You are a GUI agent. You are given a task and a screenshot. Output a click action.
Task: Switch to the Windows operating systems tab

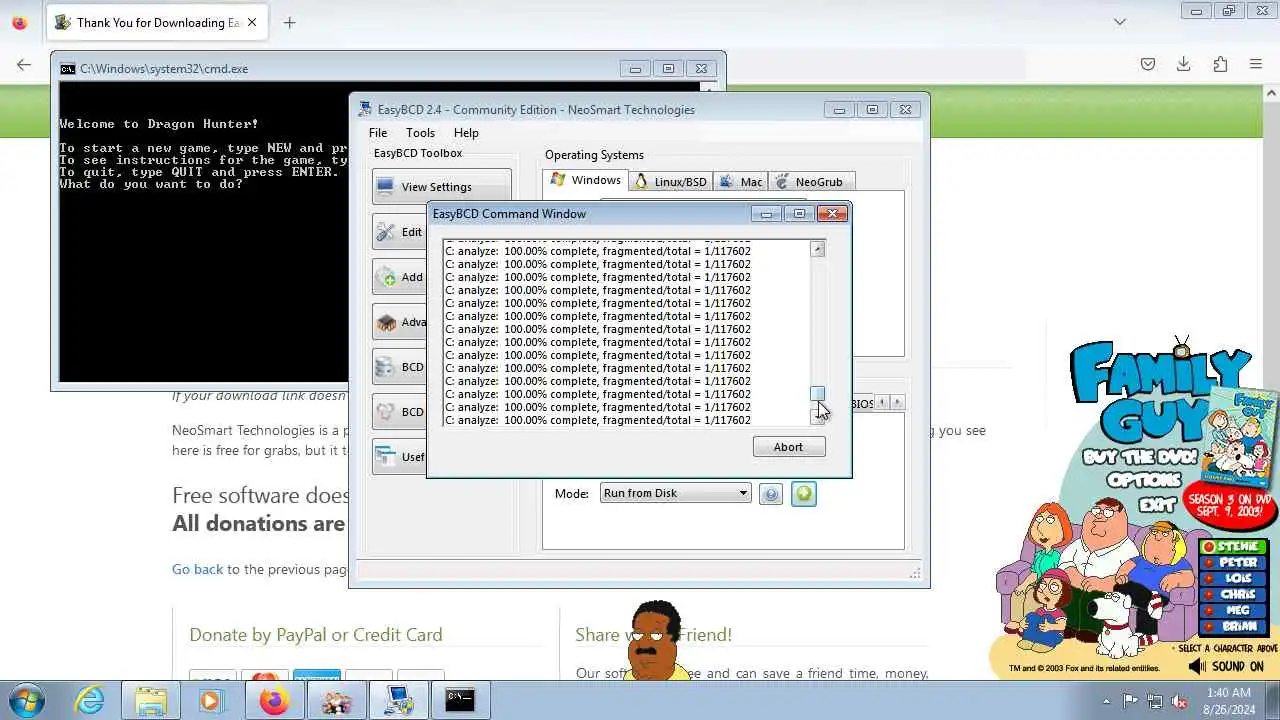click(585, 181)
